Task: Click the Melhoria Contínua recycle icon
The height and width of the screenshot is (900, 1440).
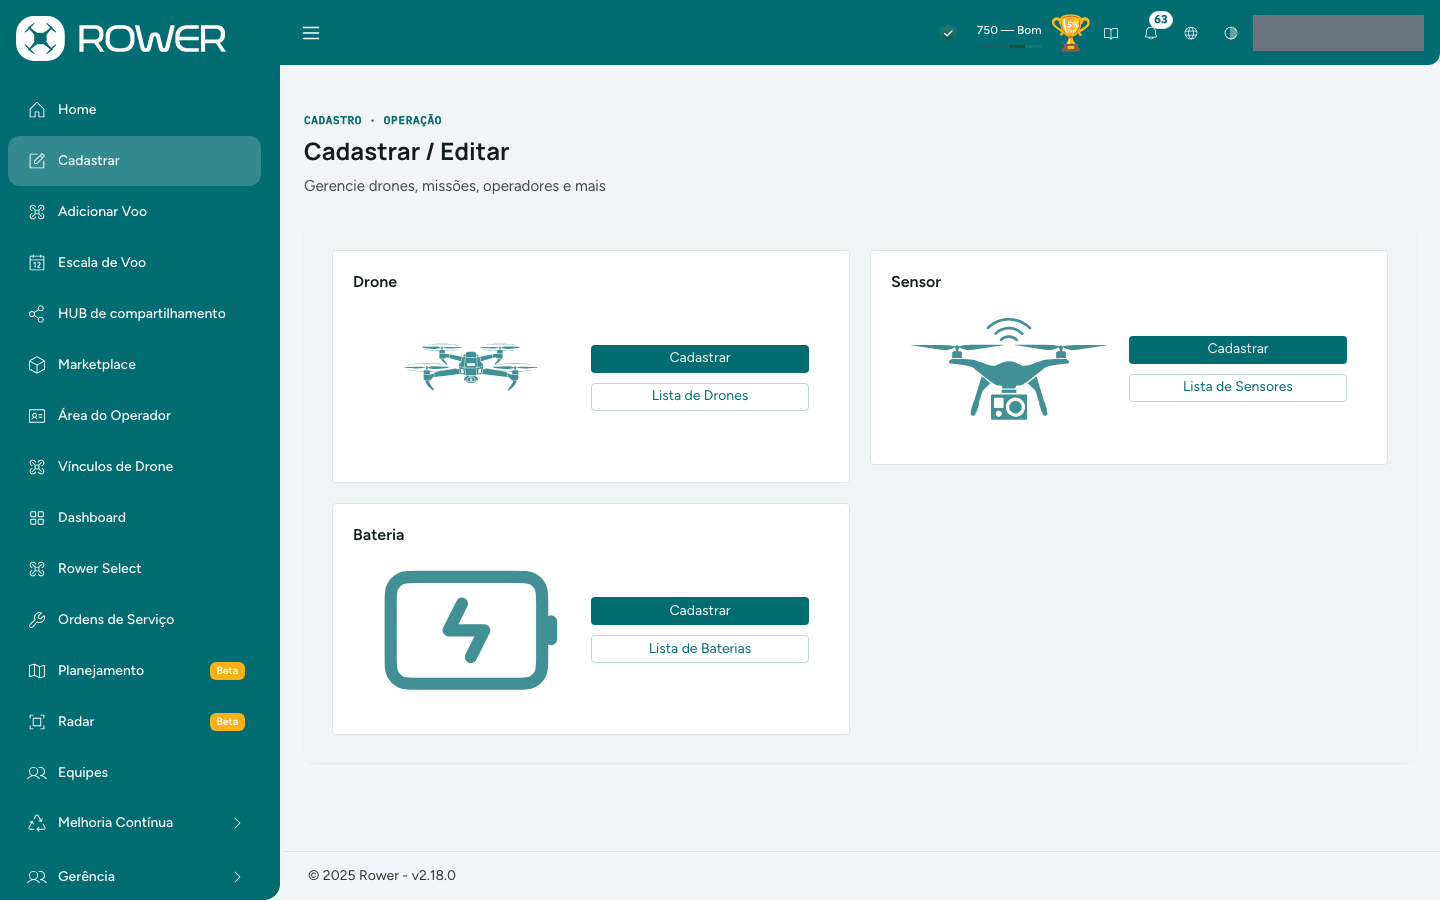Action: pyautogui.click(x=37, y=823)
